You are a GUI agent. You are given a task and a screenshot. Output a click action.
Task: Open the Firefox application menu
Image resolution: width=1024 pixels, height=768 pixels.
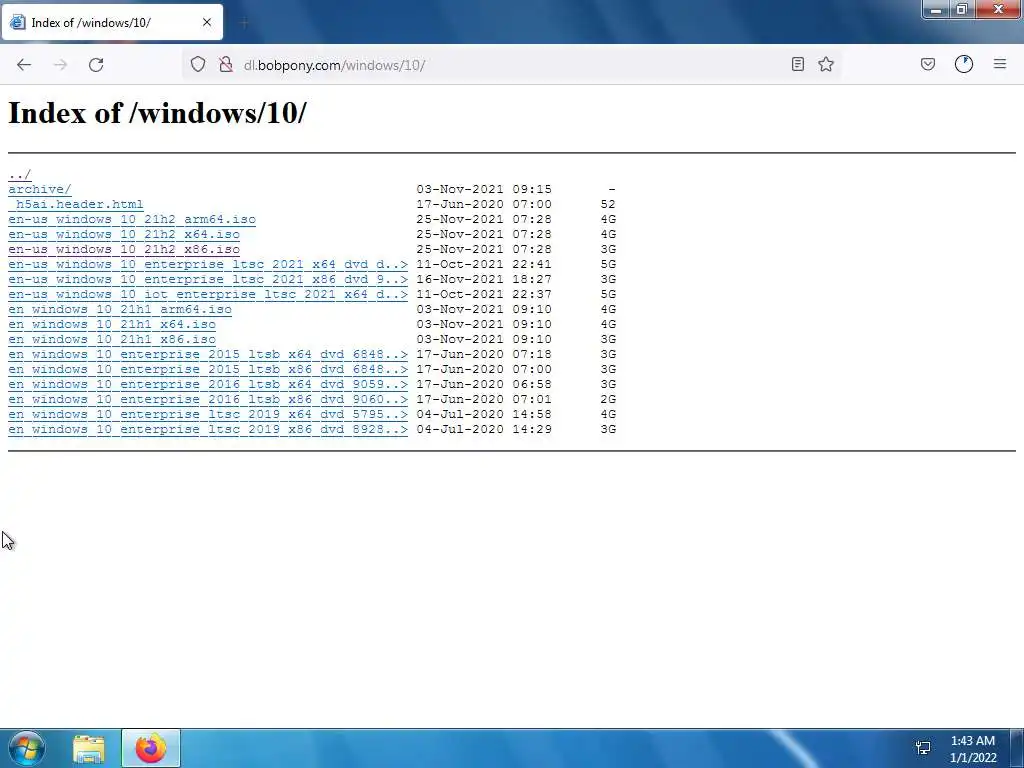pos(1000,64)
